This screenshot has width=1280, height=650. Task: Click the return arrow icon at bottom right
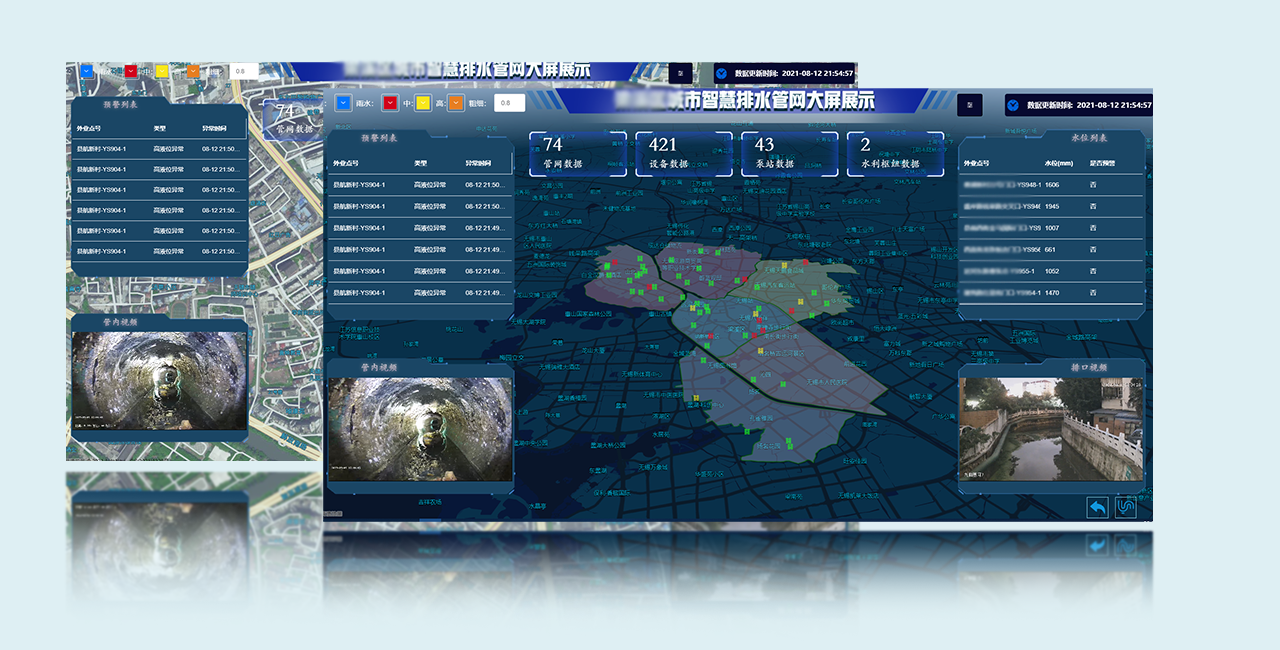pyautogui.click(x=1097, y=507)
